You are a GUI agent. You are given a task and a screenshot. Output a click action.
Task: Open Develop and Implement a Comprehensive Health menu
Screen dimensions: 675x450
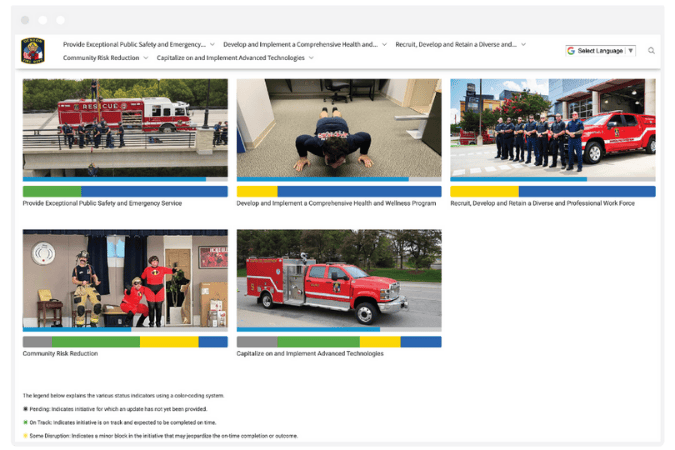pyautogui.click(x=300, y=44)
